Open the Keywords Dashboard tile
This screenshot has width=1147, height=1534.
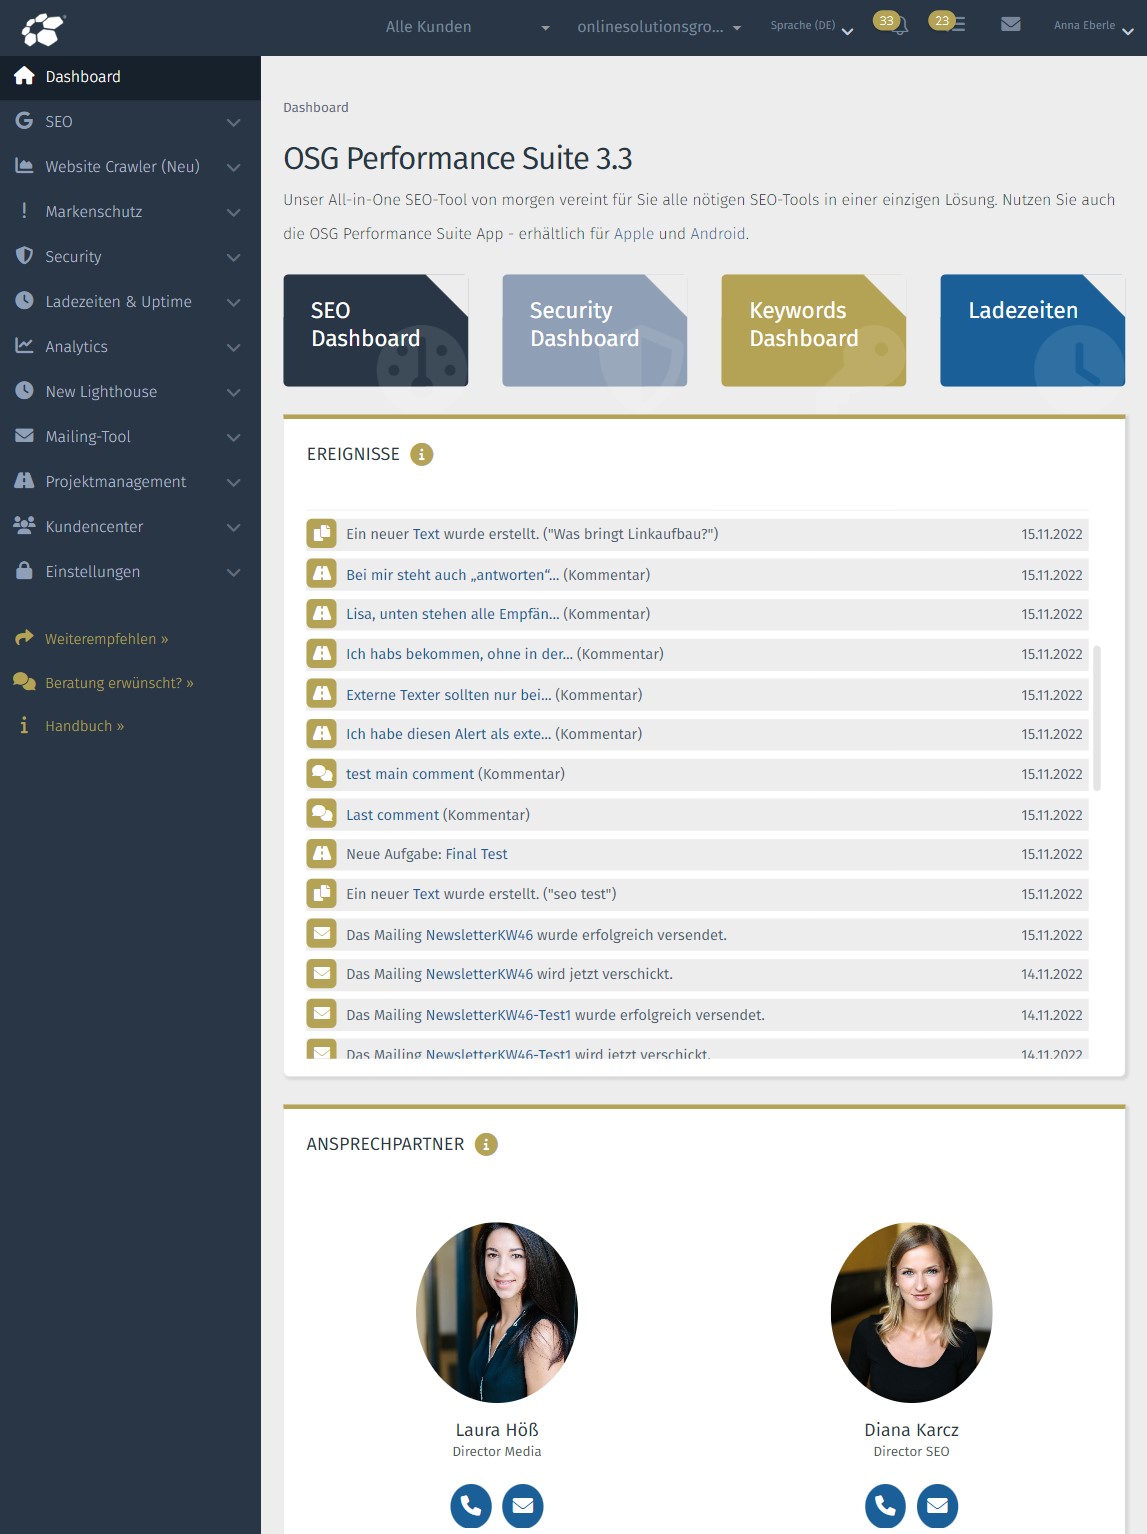tap(814, 330)
